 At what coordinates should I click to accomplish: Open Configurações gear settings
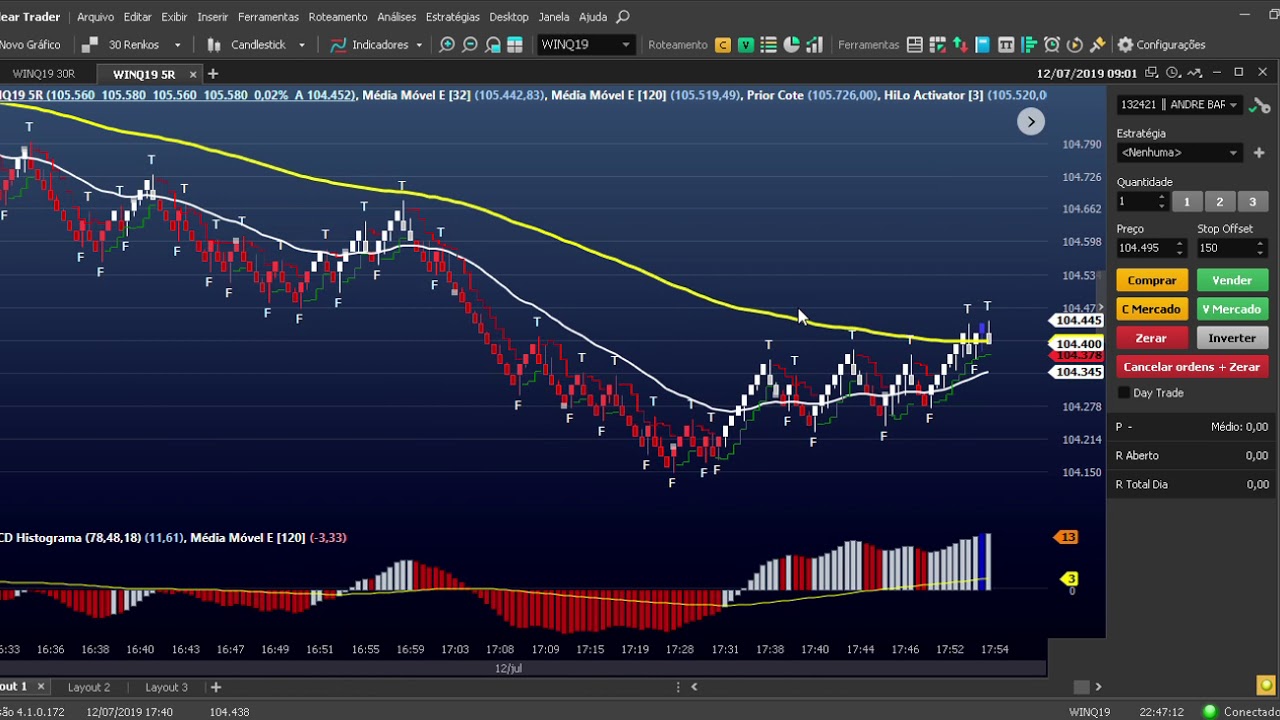point(1161,45)
